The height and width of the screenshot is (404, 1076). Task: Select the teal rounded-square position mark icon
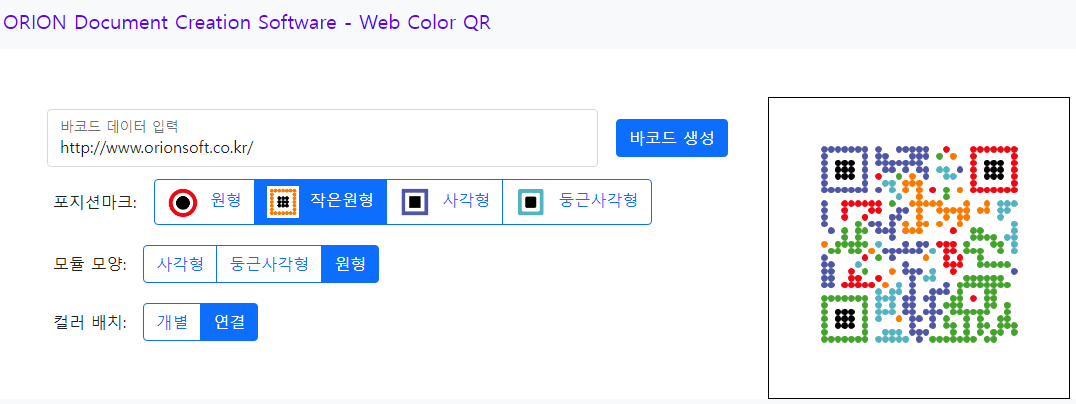[x=530, y=202]
